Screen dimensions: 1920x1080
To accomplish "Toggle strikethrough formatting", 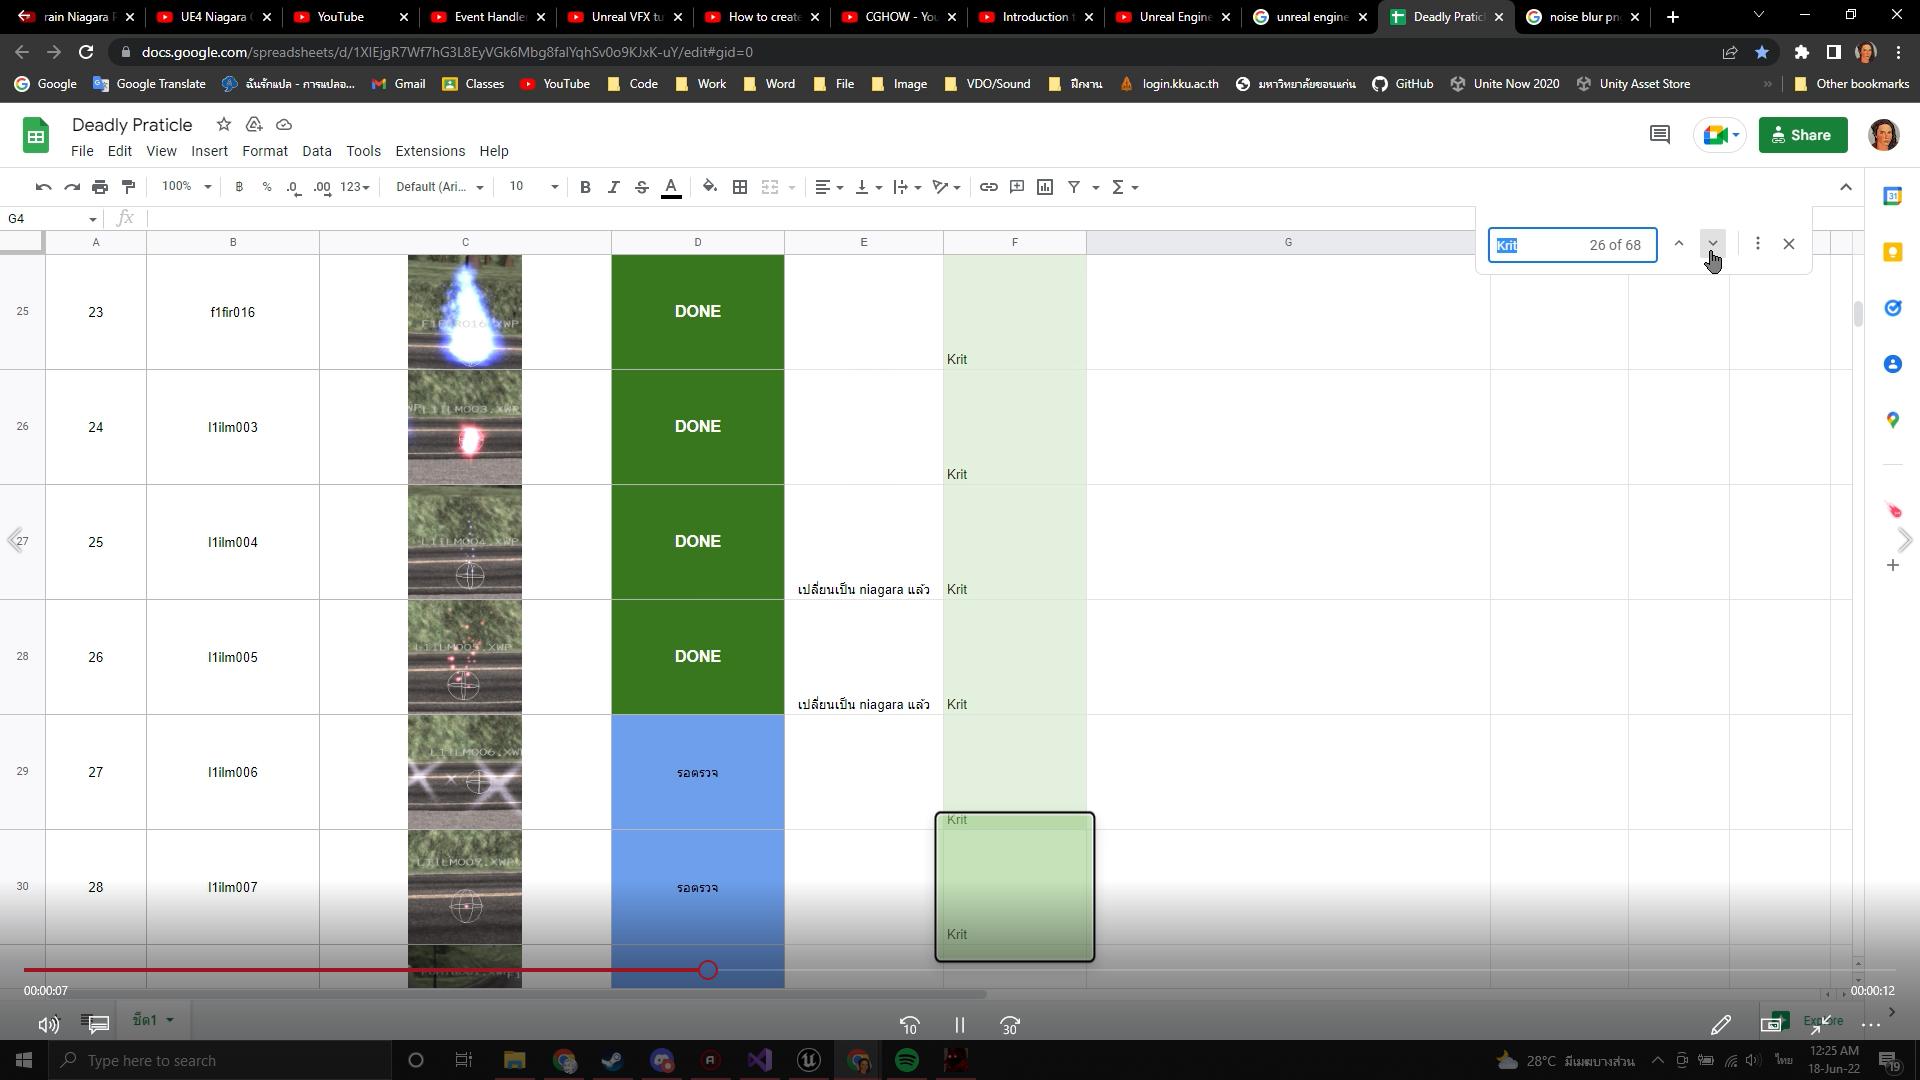I will tap(642, 187).
